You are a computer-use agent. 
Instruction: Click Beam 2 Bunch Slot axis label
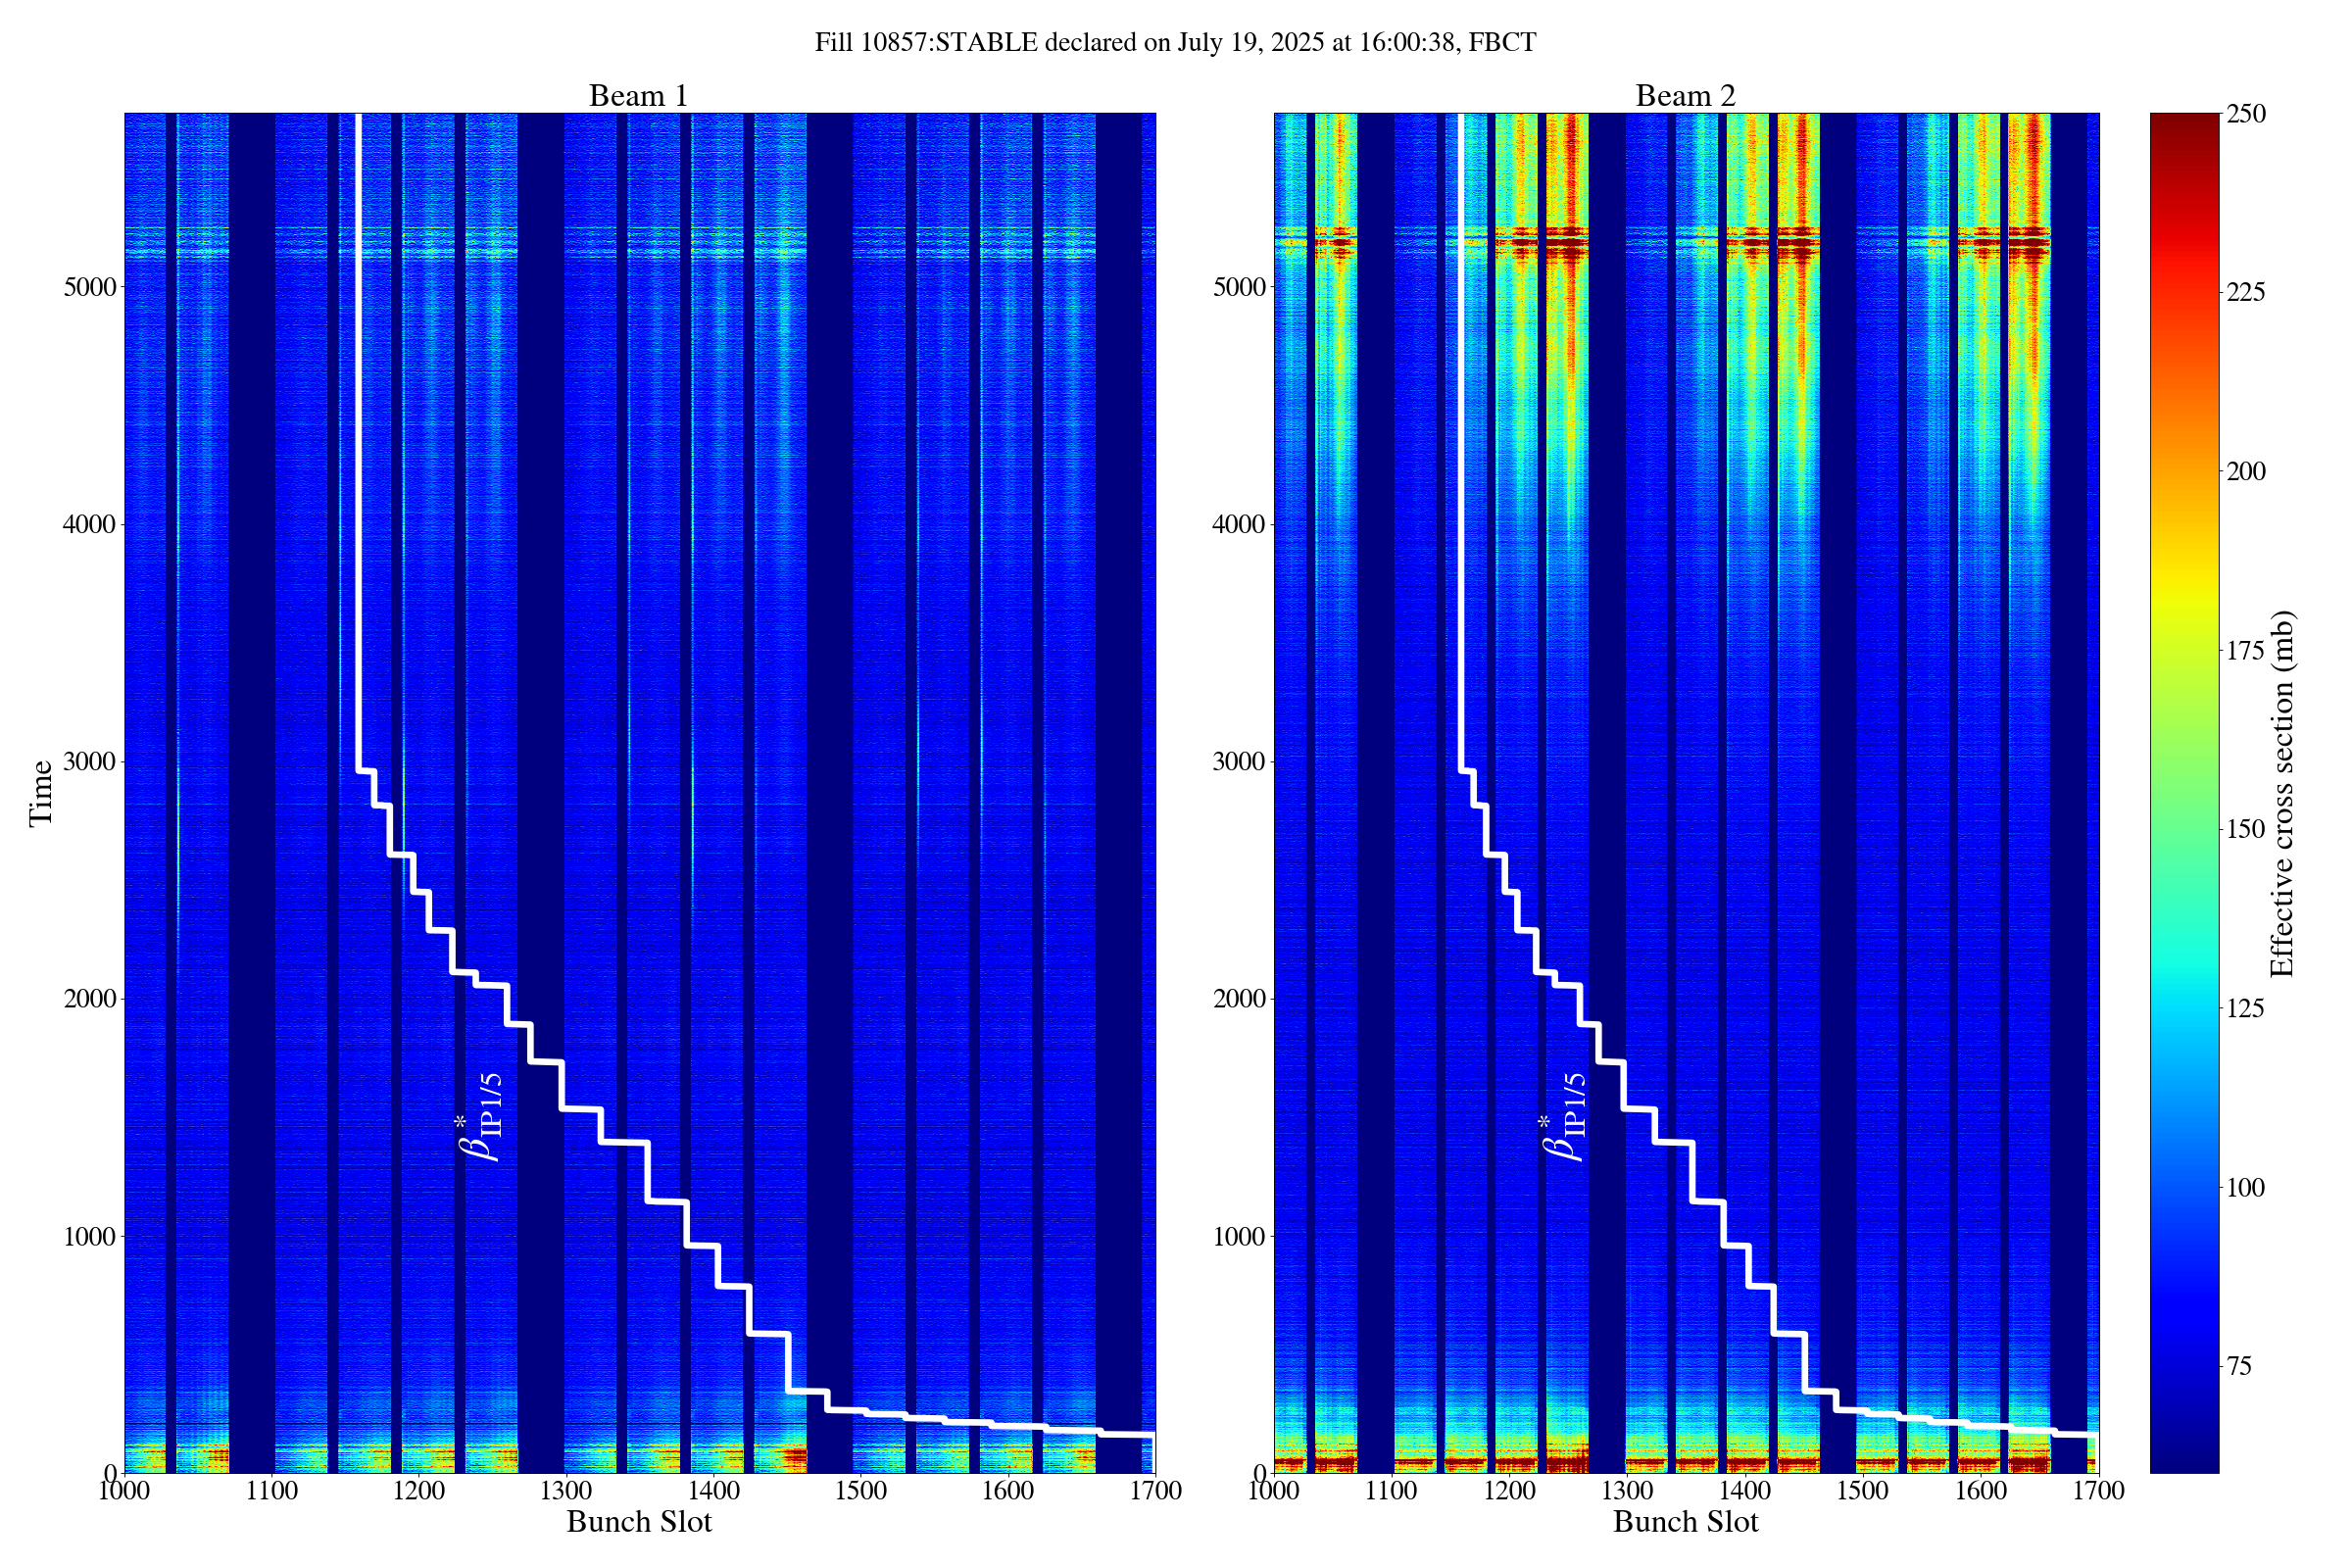(1685, 1522)
